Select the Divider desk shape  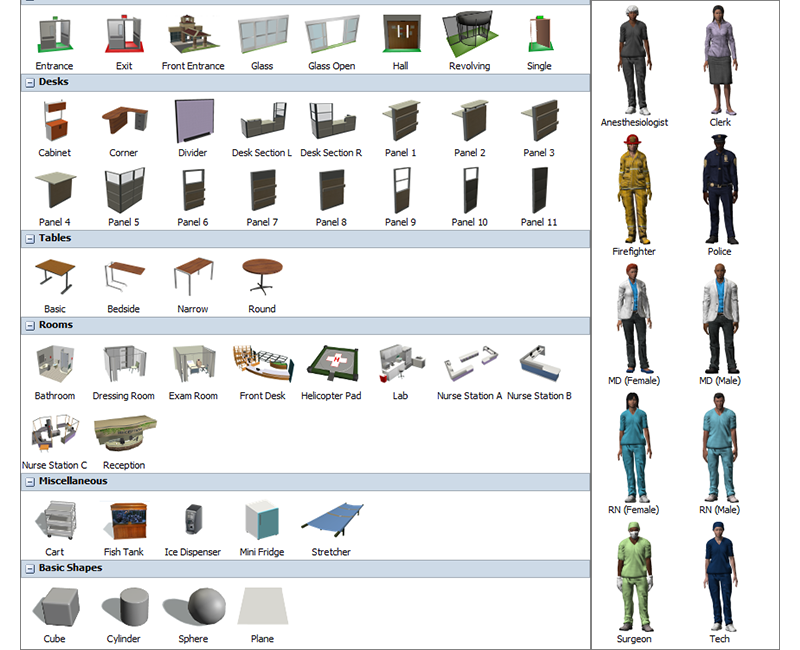[193, 120]
